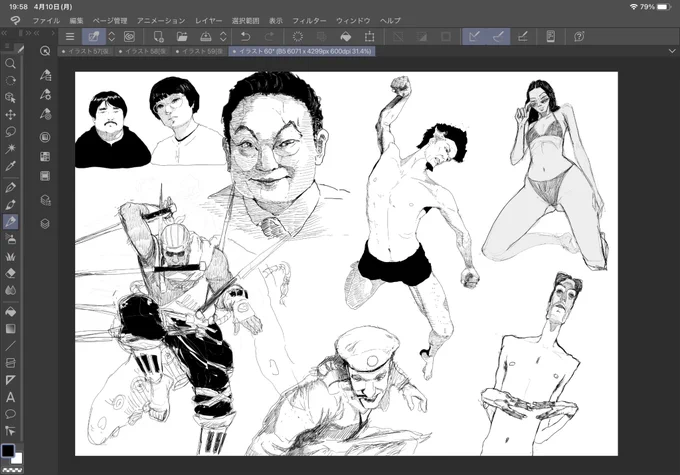Select the straight line Figure tool
Viewport: 680px width, 475px height.
point(10,346)
